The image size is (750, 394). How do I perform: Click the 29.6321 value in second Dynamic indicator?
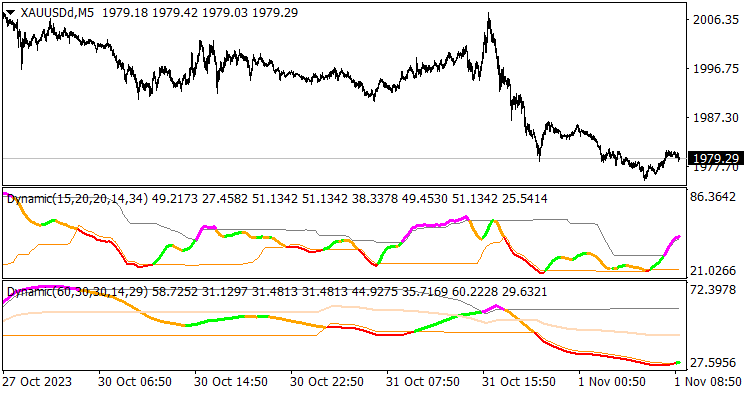pyautogui.click(x=524, y=292)
